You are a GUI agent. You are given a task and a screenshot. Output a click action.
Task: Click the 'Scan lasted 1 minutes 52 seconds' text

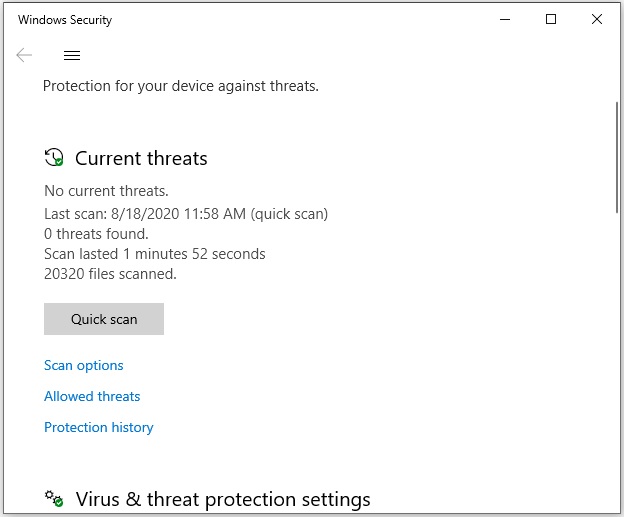coord(154,254)
